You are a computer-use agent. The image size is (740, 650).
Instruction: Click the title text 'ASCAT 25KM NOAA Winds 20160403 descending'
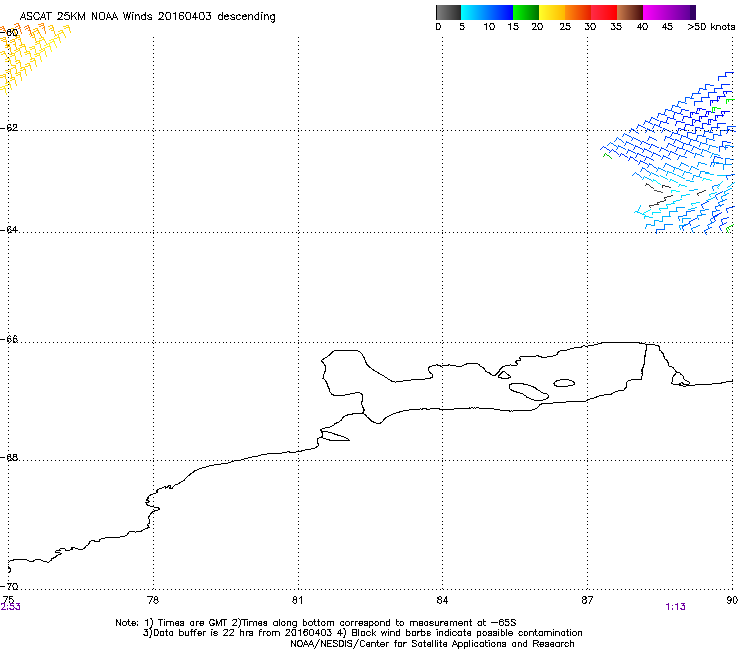[x=147, y=16]
